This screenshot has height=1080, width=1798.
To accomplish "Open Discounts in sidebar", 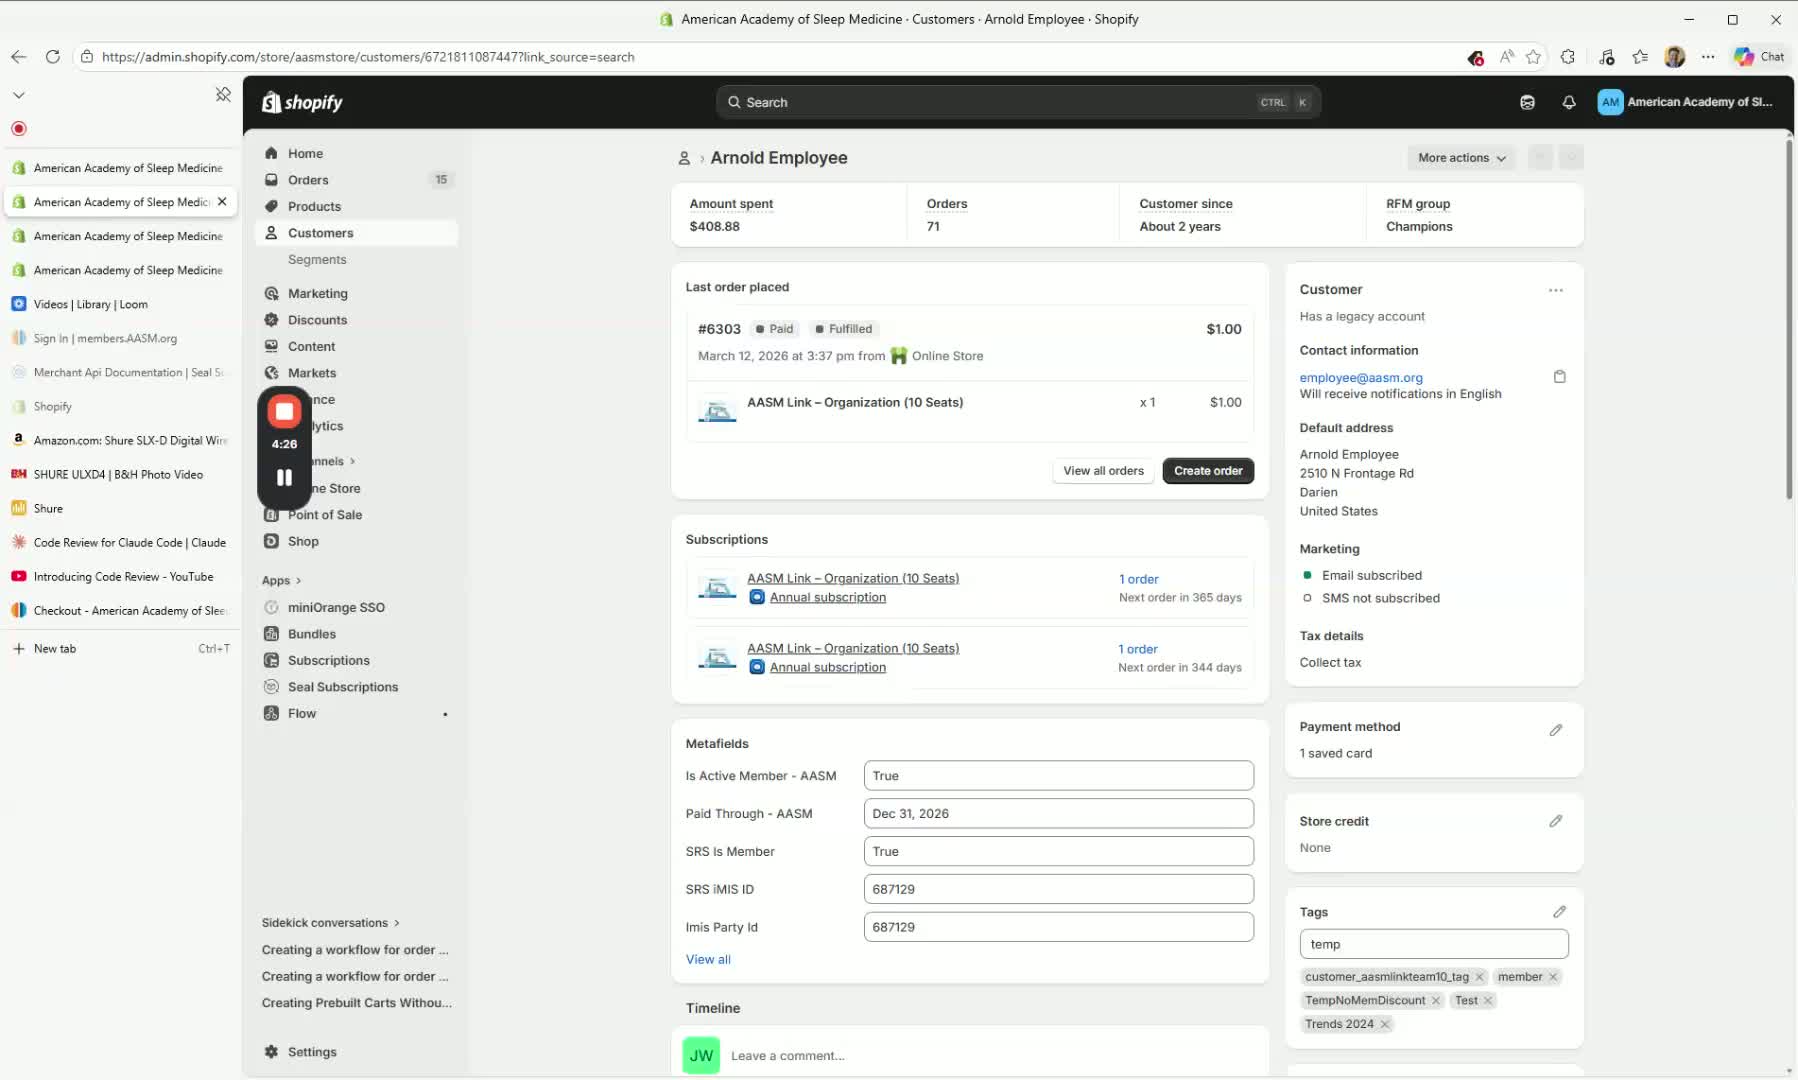I will [x=317, y=320].
